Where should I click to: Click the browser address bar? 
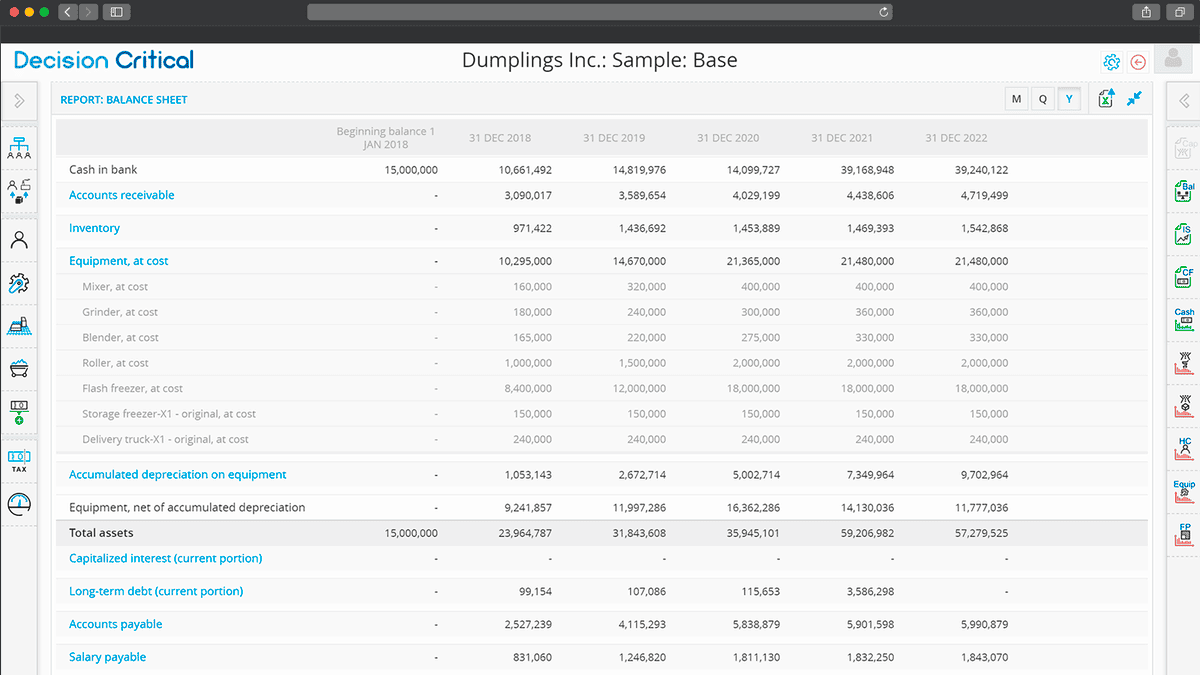coord(600,11)
